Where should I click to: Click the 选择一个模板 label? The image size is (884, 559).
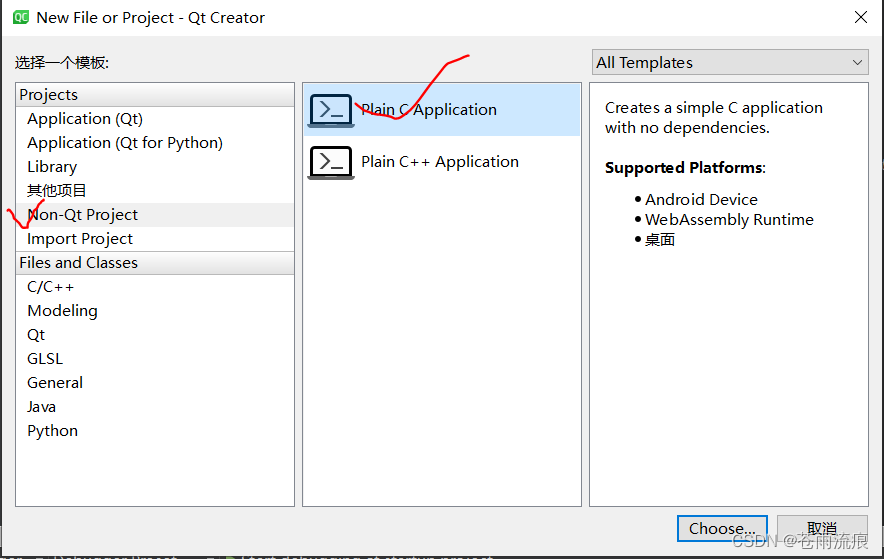pyautogui.click(x=61, y=63)
